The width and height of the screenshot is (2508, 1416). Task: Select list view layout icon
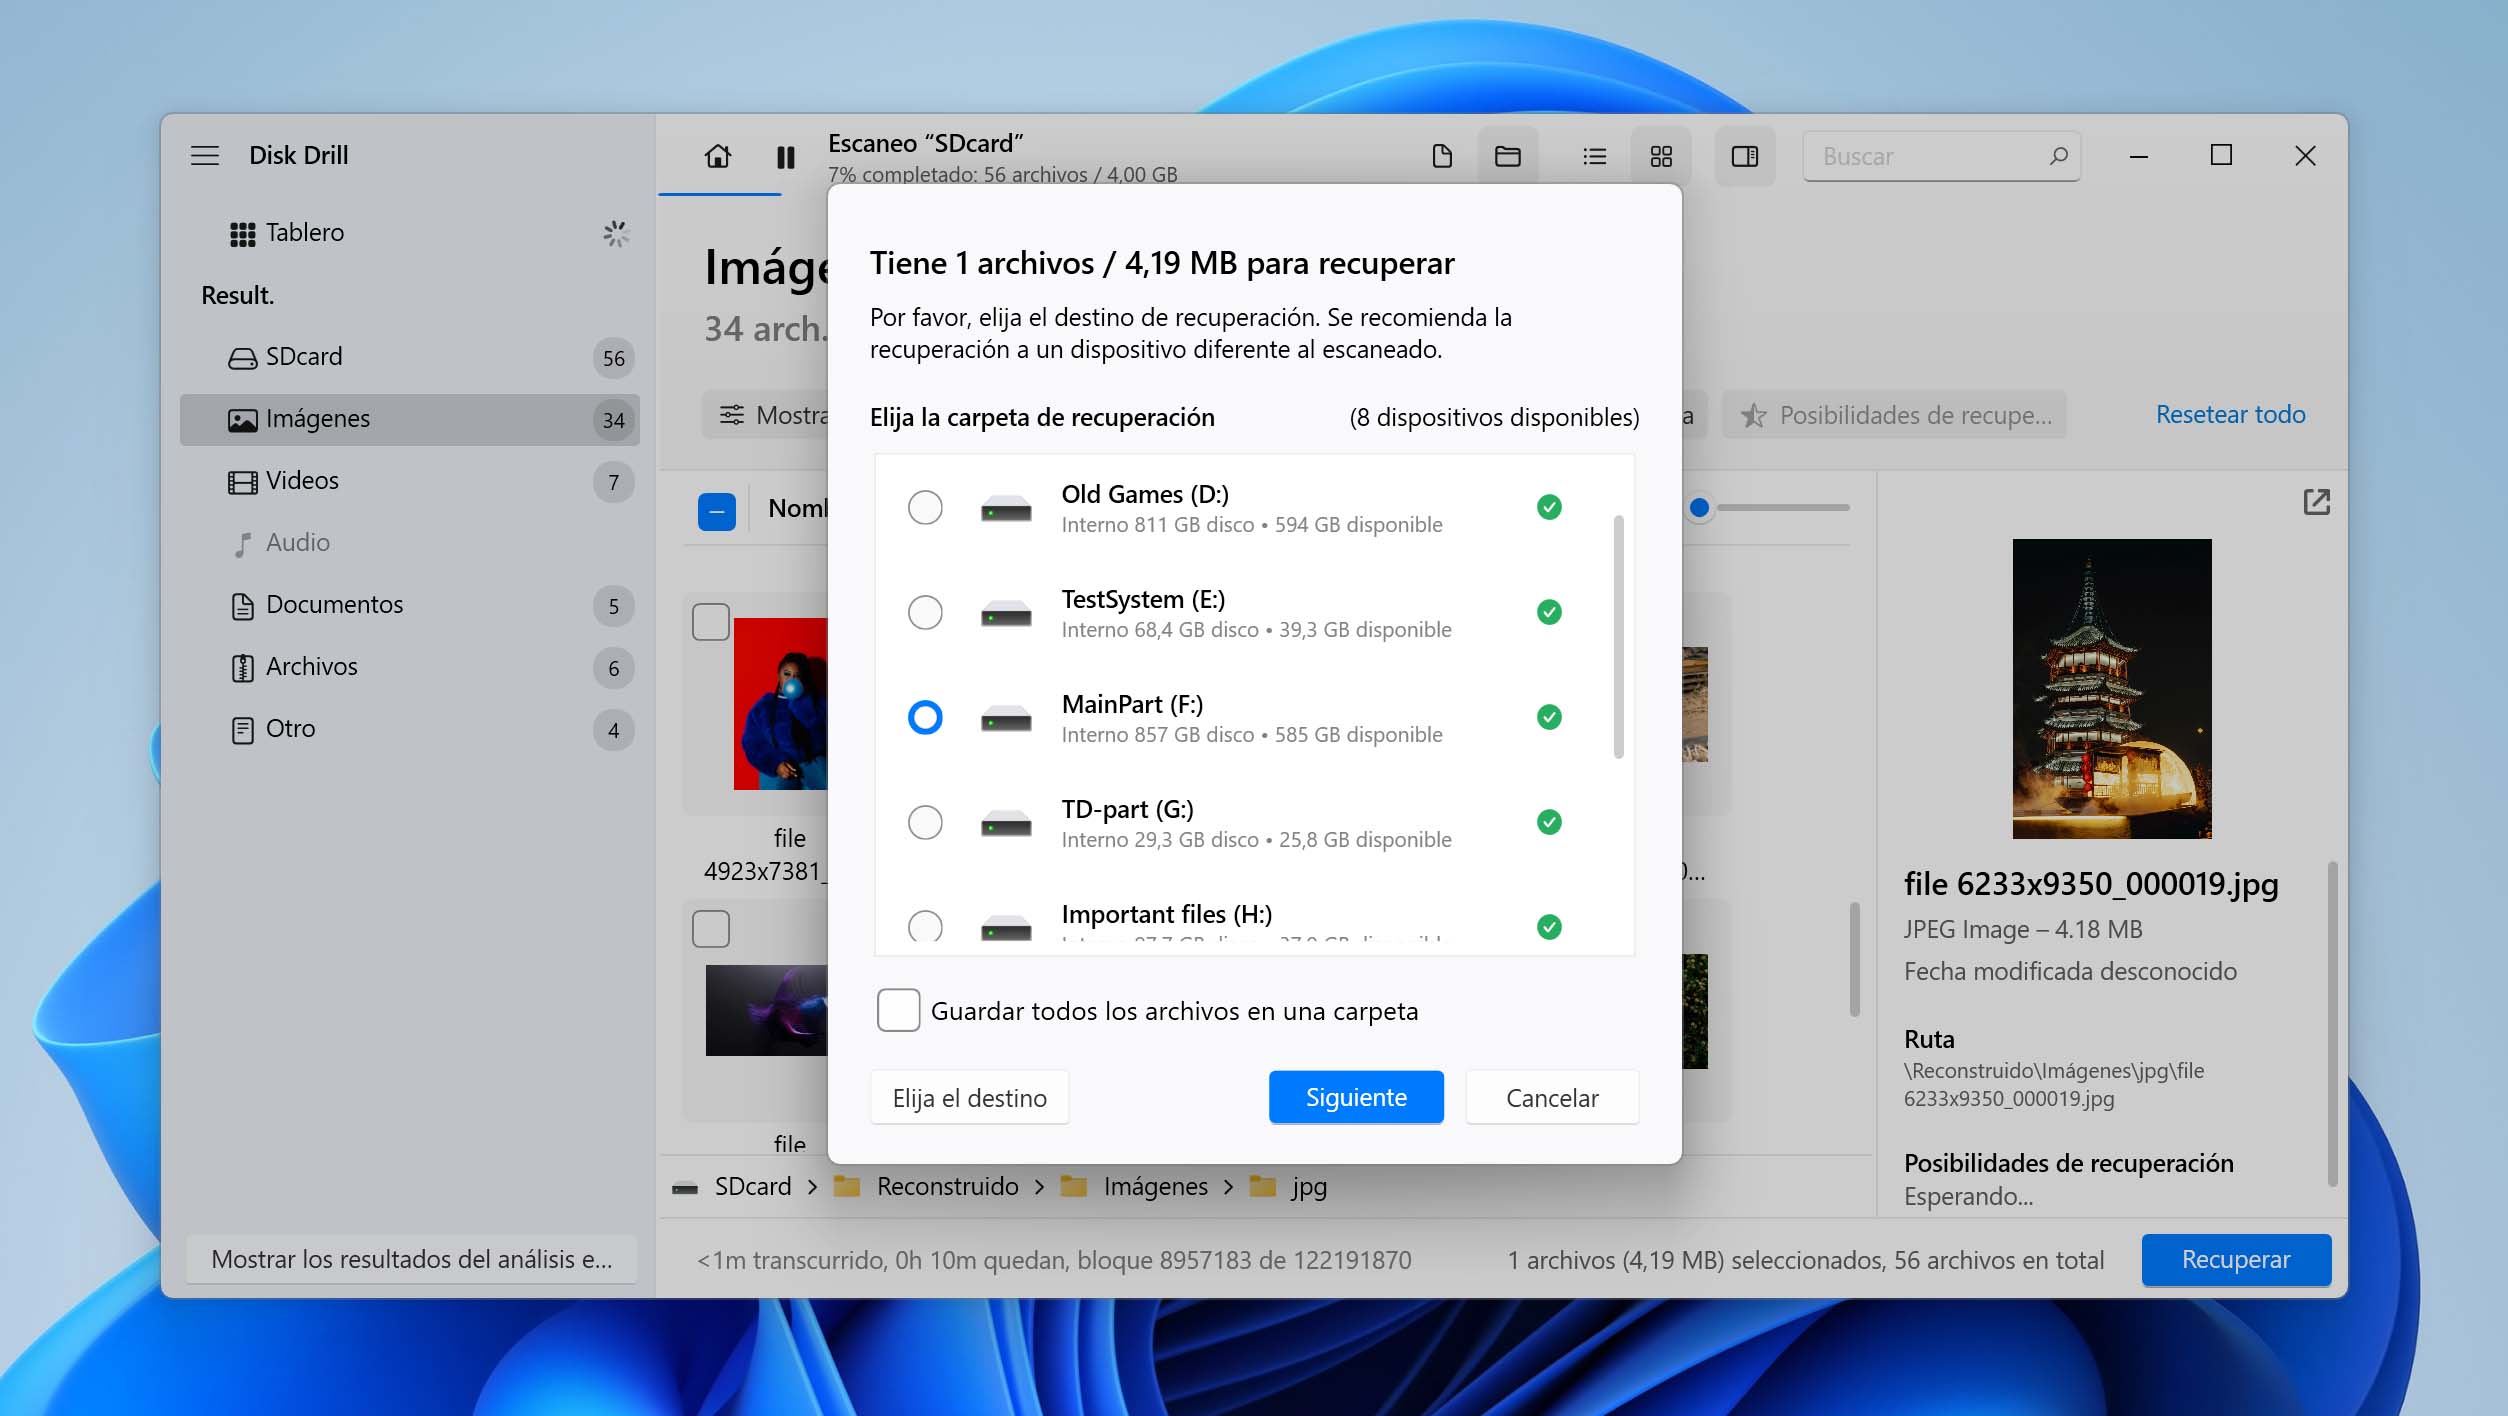pyautogui.click(x=1595, y=156)
